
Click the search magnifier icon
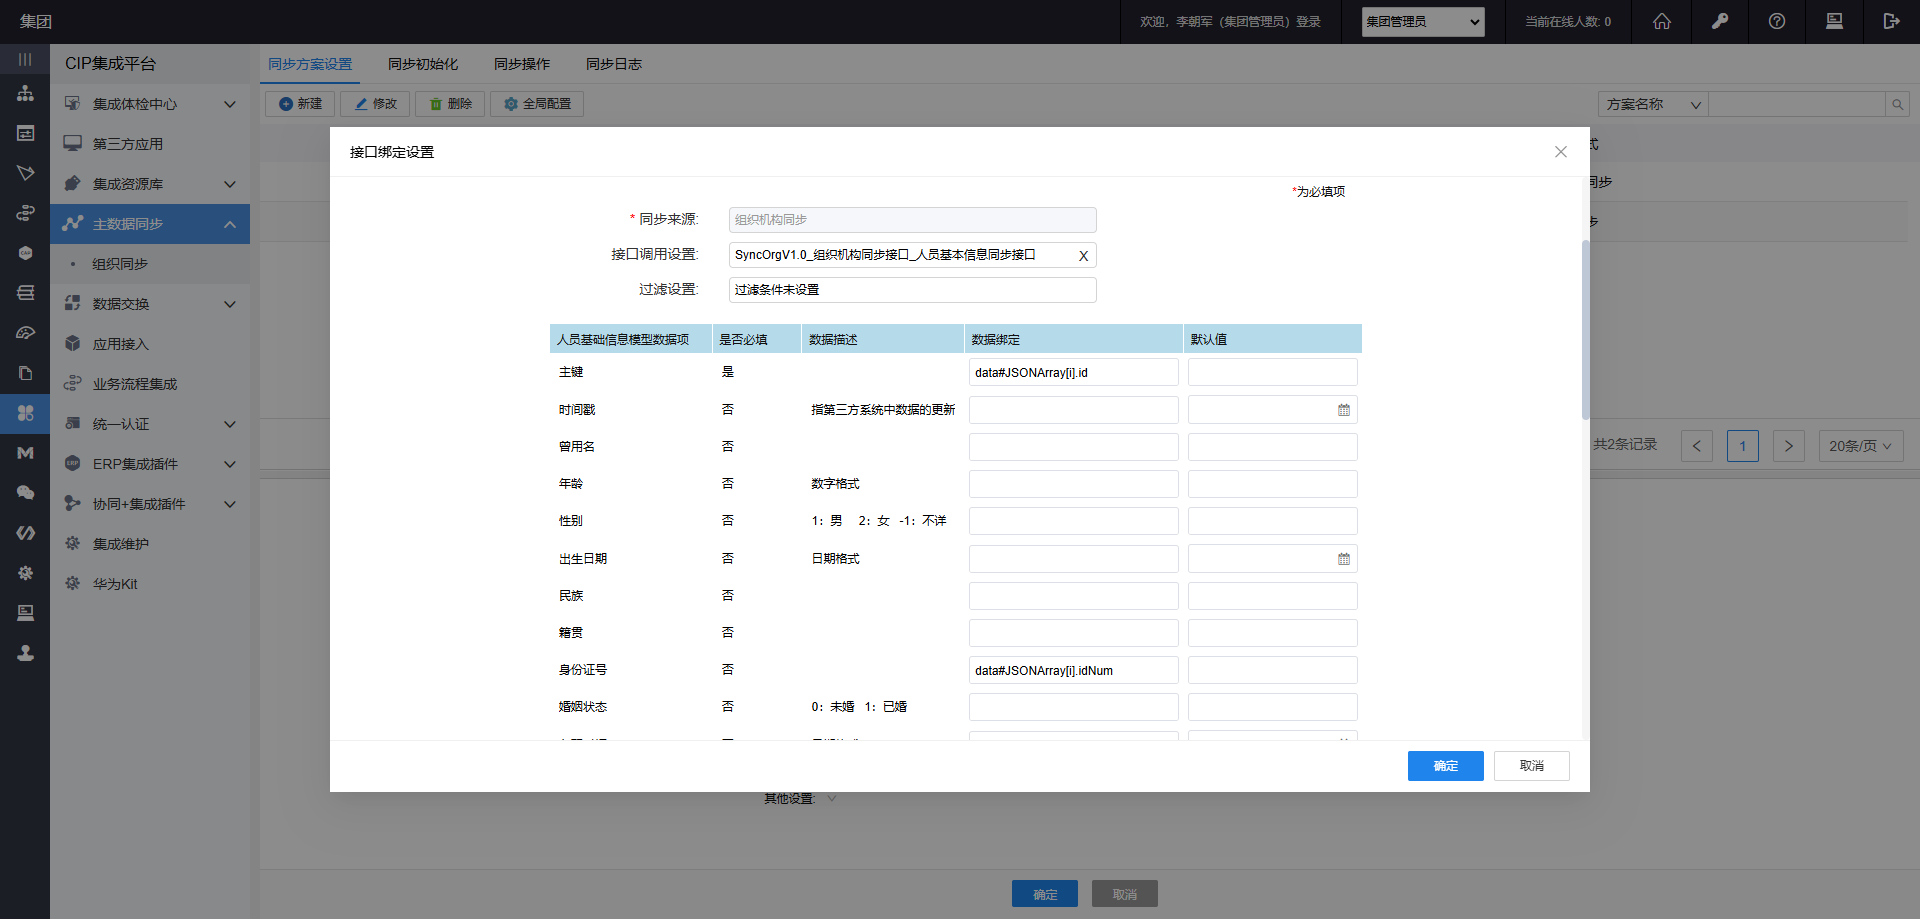[x=1897, y=104]
